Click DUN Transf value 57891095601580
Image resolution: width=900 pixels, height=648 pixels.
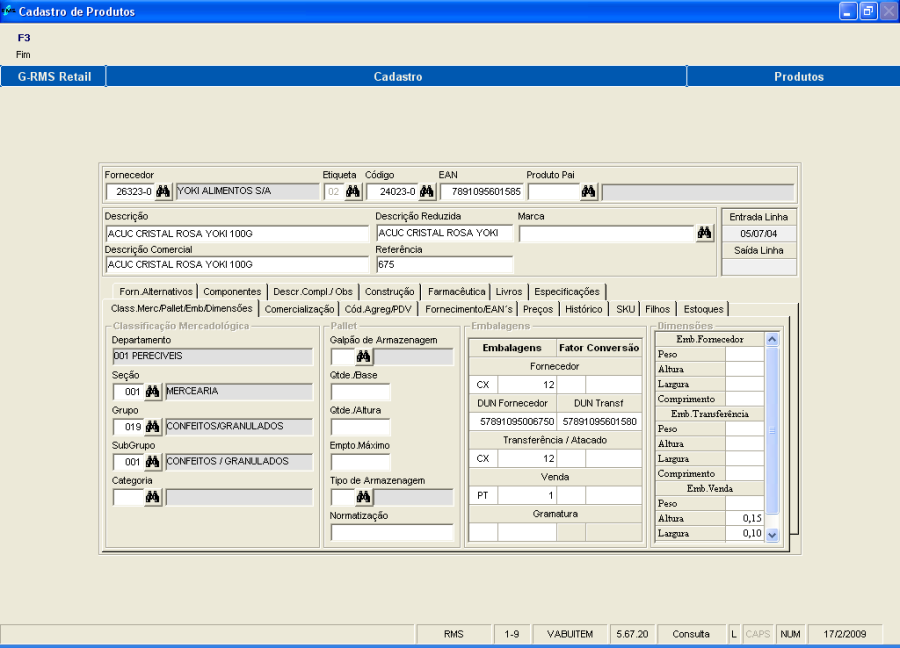[599, 421]
